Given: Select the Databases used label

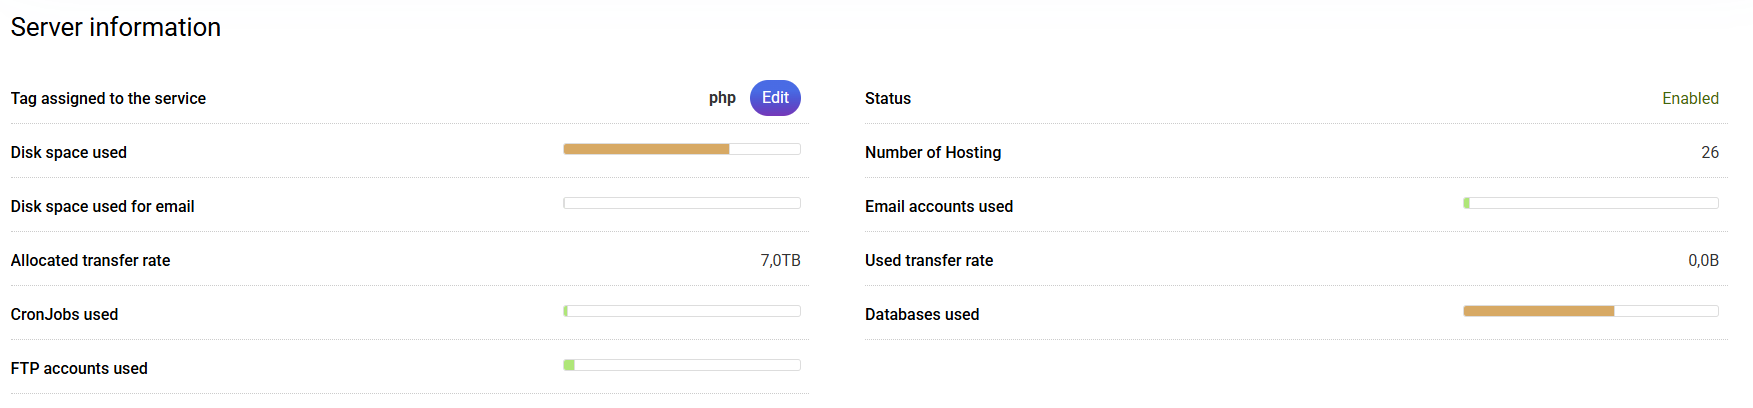Looking at the screenshot, I should 922,314.
